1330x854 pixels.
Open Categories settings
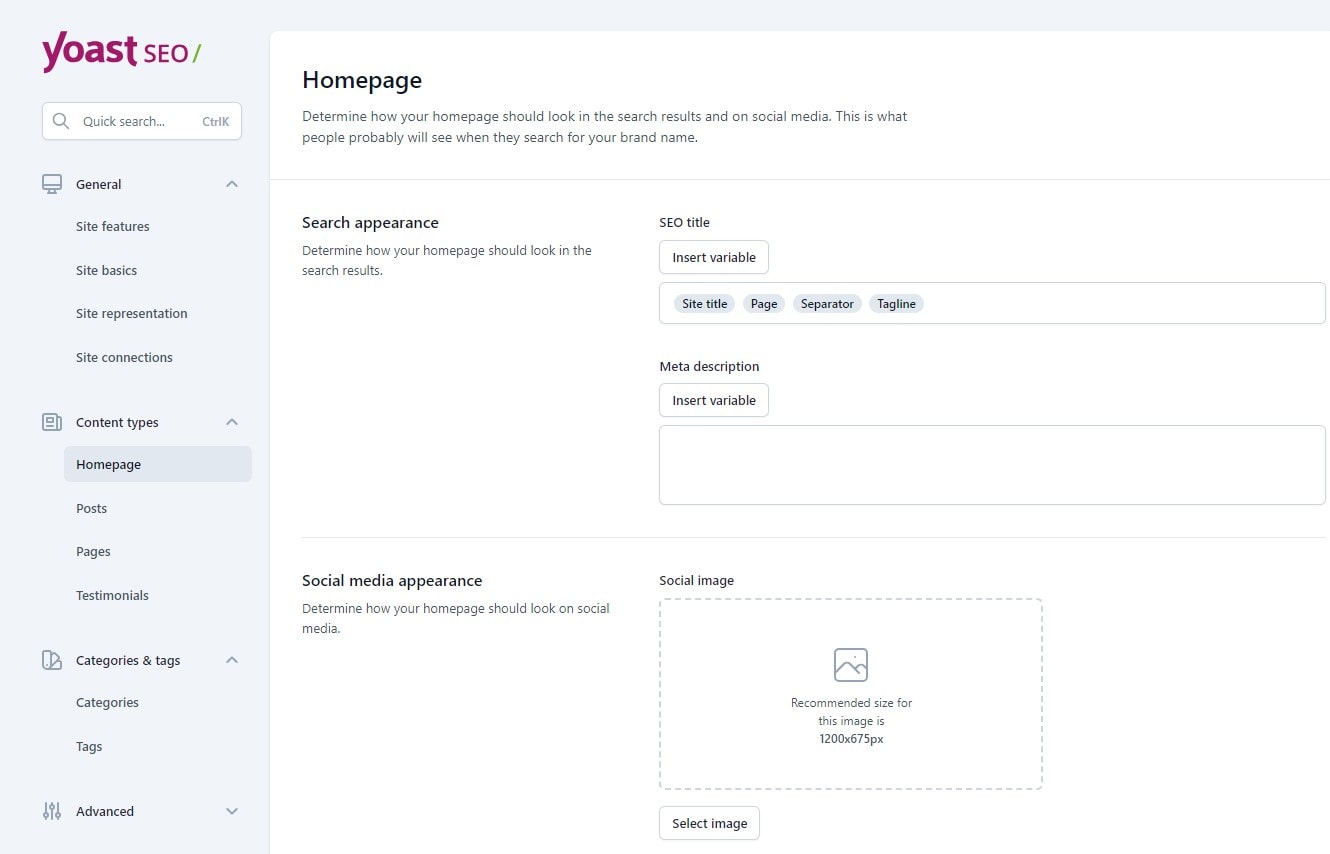point(108,702)
